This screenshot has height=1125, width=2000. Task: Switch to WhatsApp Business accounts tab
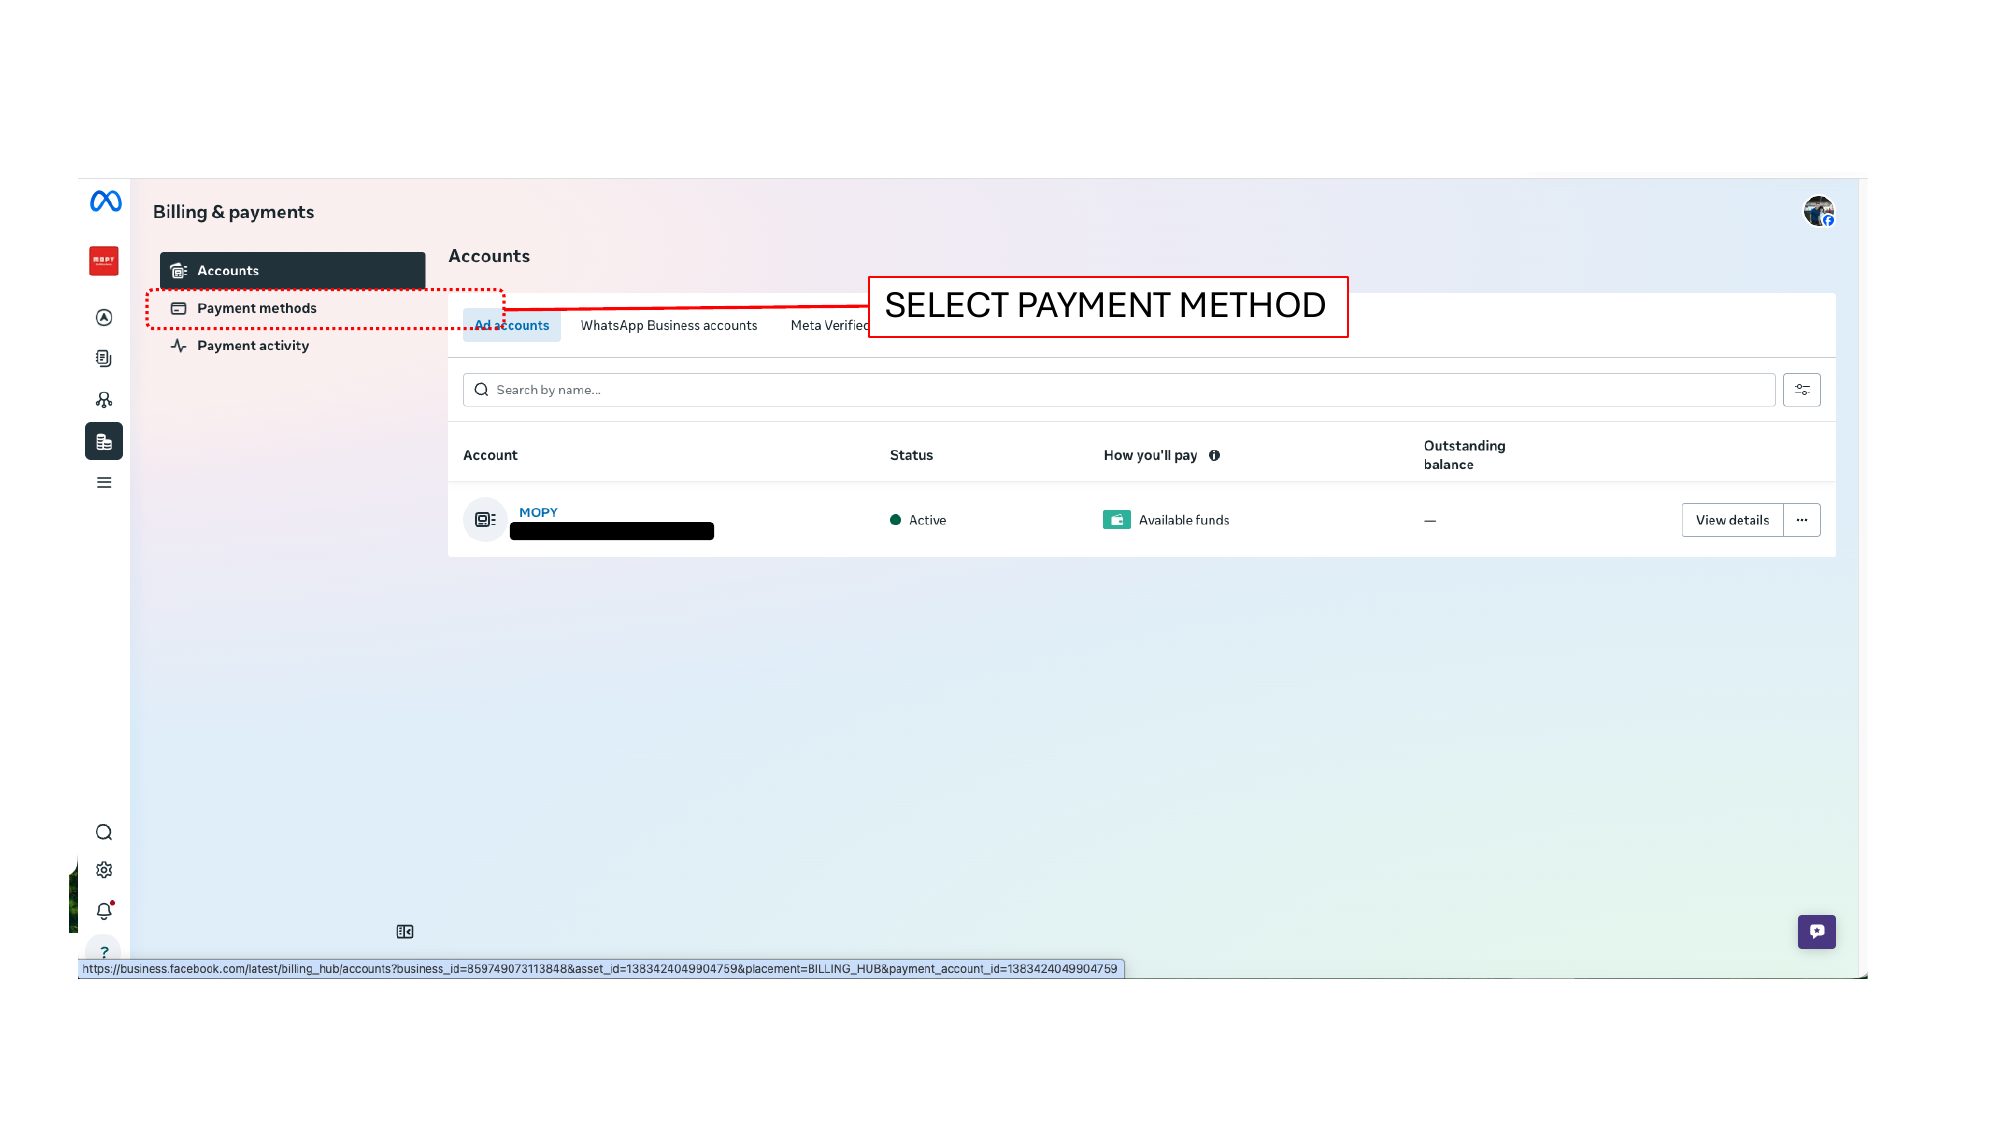[669, 325]
